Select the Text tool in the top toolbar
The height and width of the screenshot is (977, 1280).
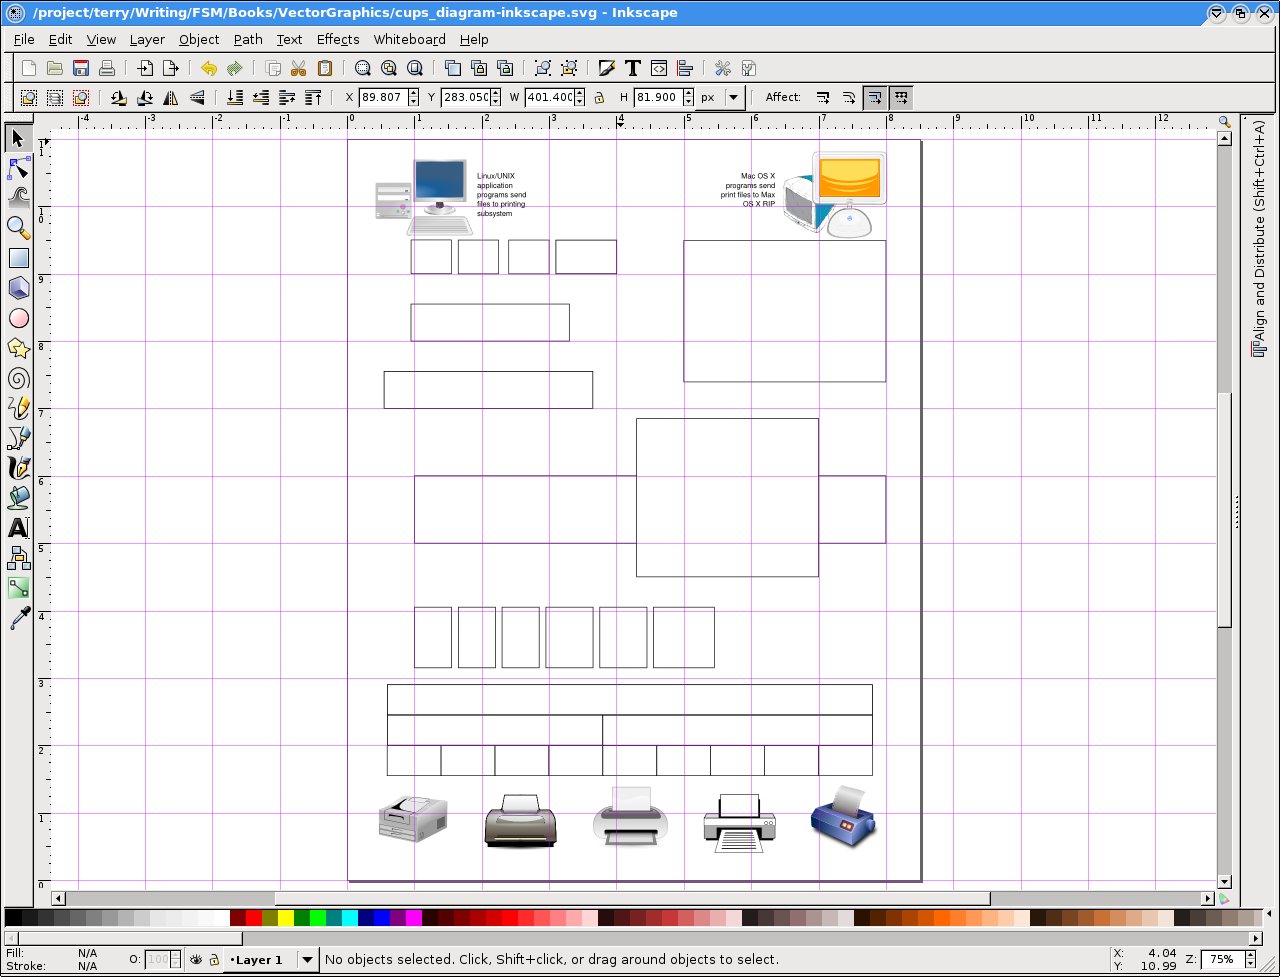click(x=633, y=68)
